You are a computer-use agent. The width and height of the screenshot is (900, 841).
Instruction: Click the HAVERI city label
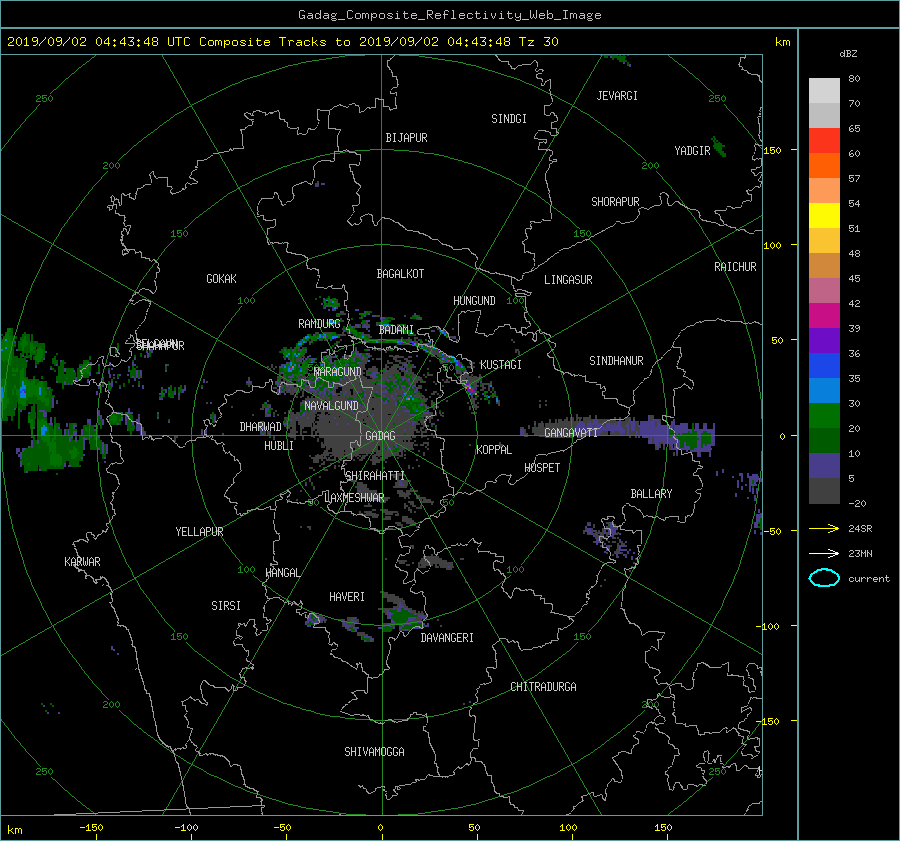click(347, 597)
